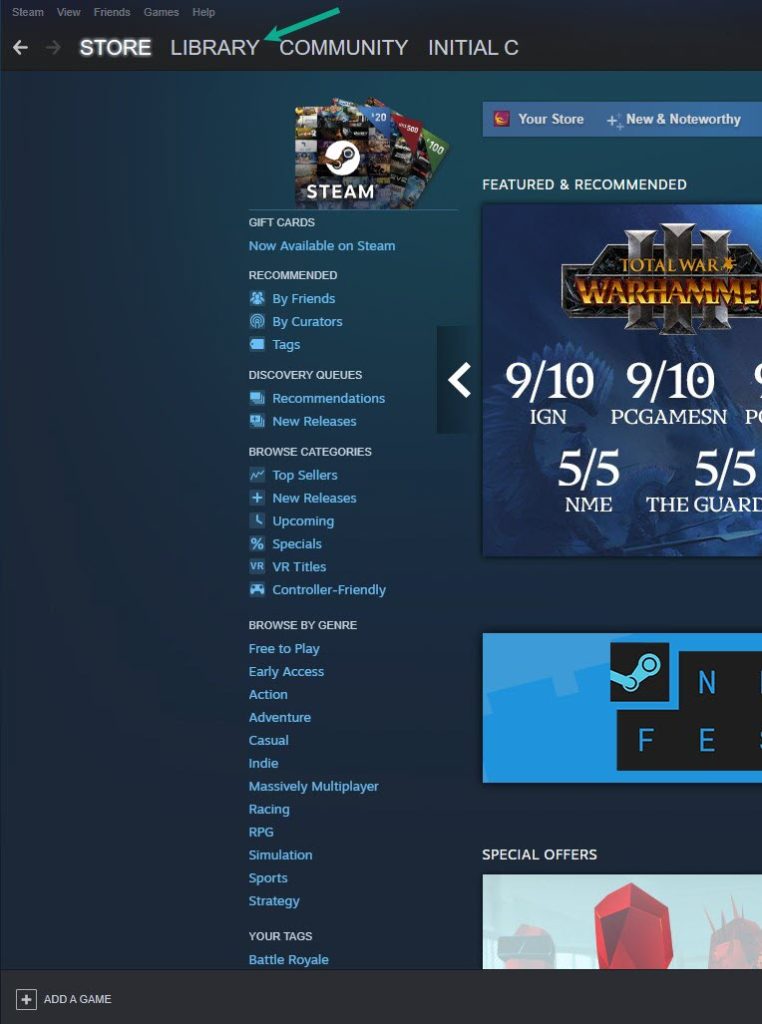Click the By Curators broadcast icon
762x1024 pixels.
click(257, 321)
